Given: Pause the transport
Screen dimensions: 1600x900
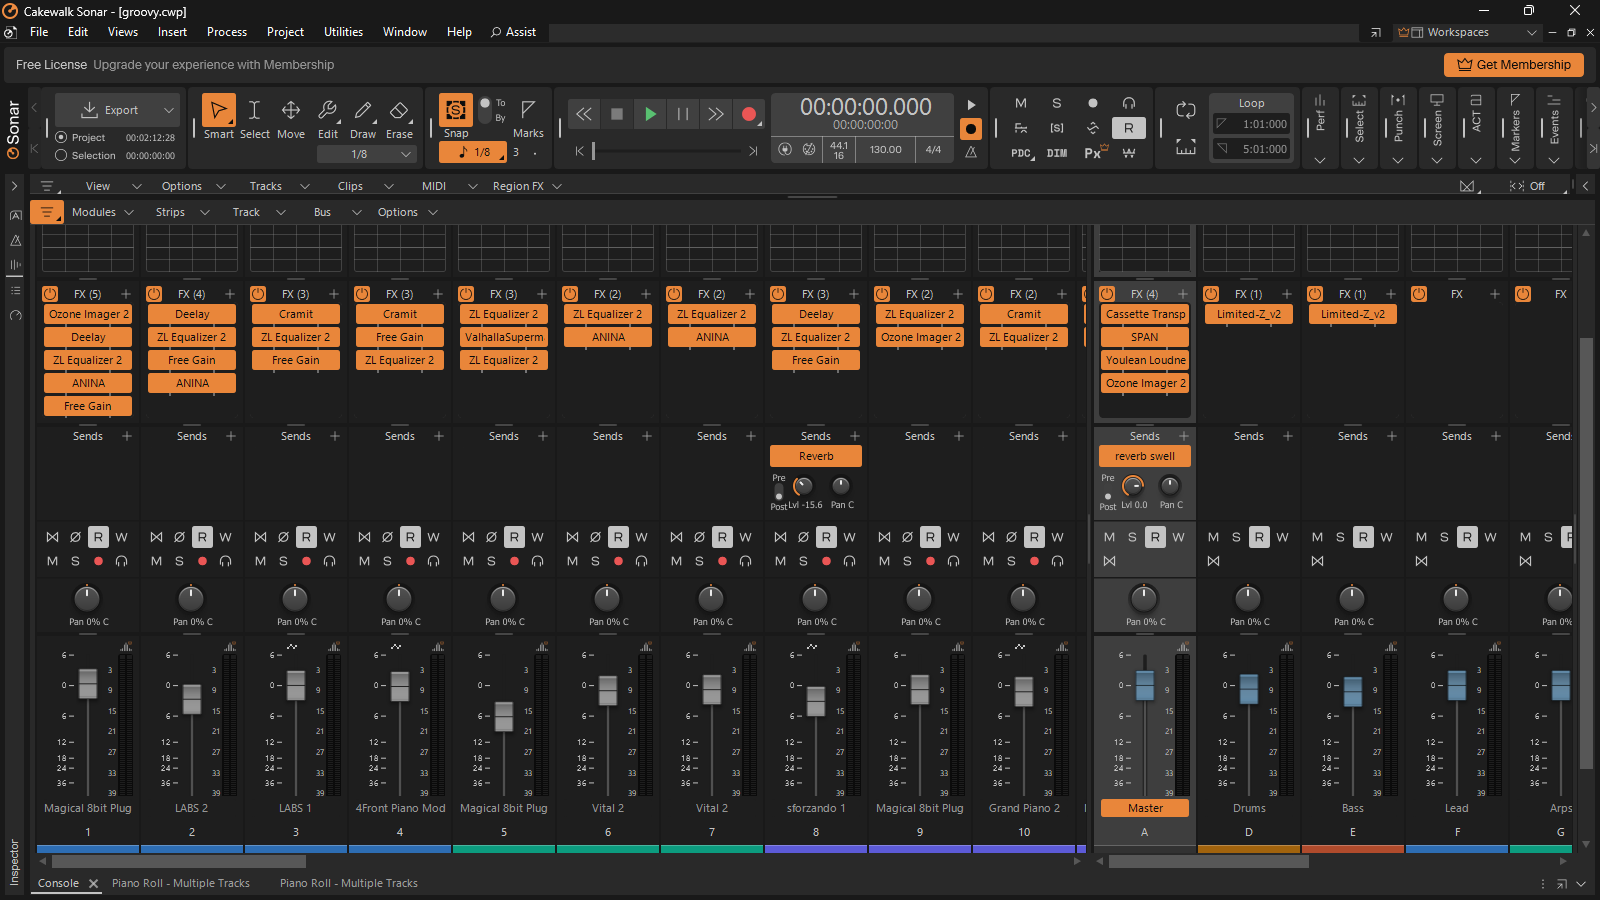Looking at the screenshot, I should point(683,114).
